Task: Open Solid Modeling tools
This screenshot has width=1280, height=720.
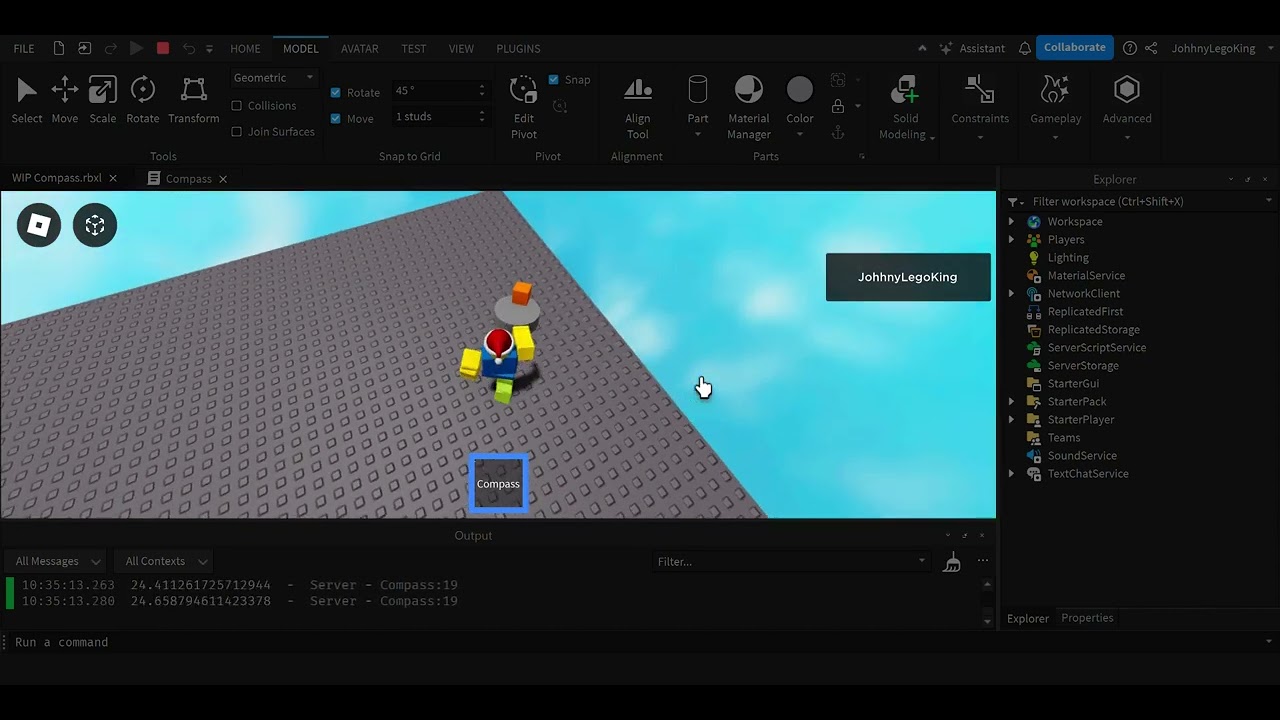Action: click(x=905, y=106)
